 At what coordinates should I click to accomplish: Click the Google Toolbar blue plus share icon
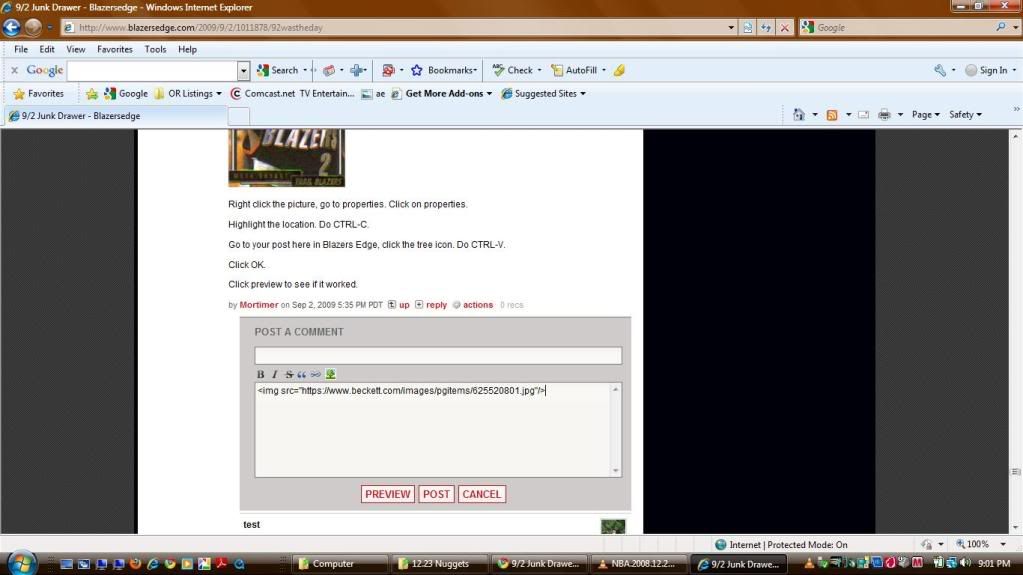tap(356, 70)
